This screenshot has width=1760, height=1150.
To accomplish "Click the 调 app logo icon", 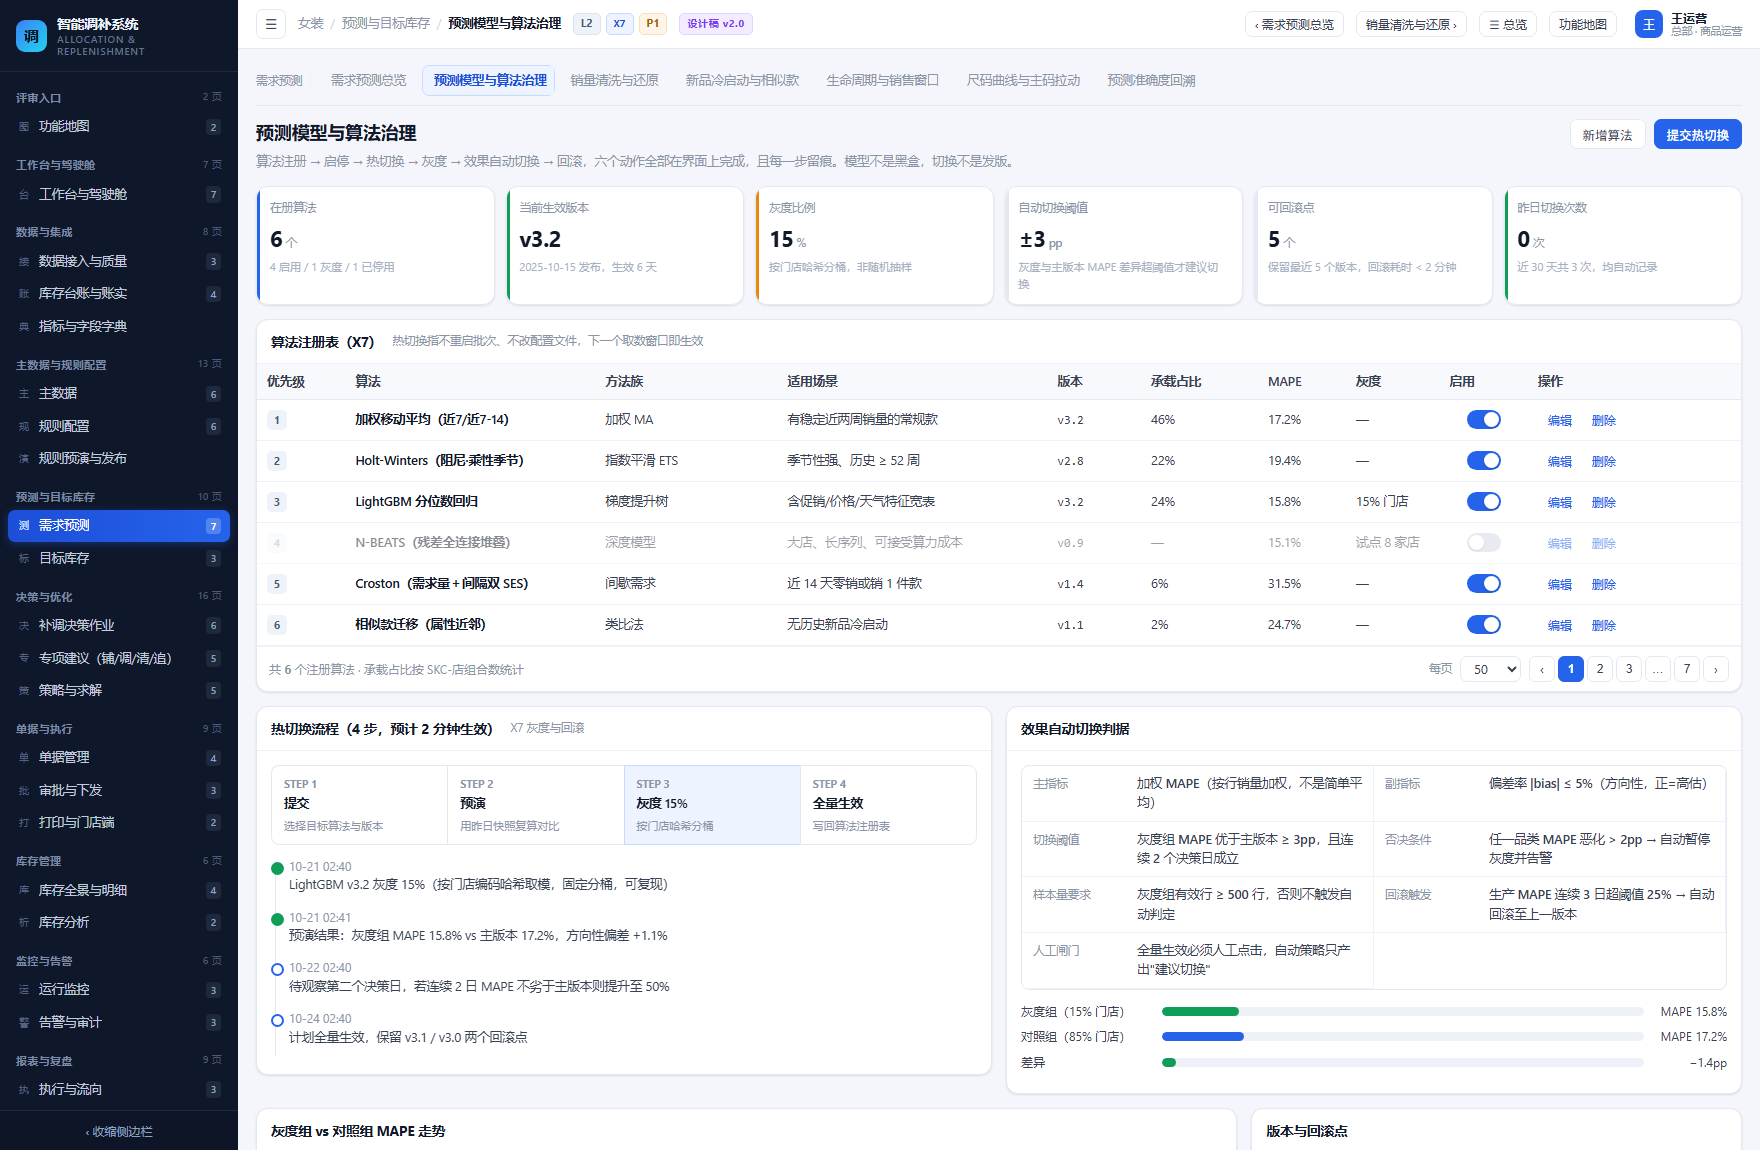I will 31,36.
